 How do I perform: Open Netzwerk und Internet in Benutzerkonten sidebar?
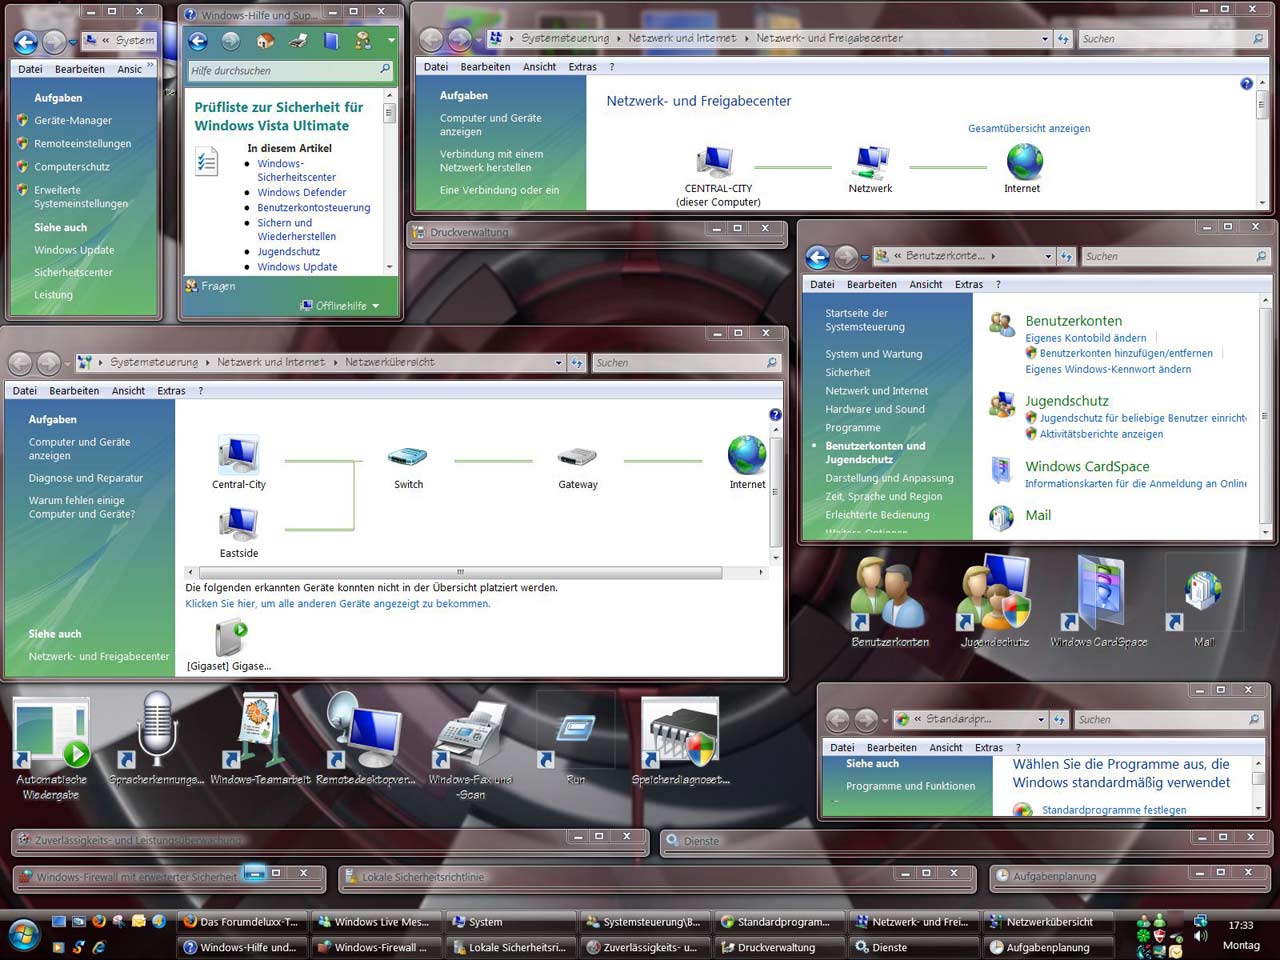pyautogui.click(x=876, y=391)
